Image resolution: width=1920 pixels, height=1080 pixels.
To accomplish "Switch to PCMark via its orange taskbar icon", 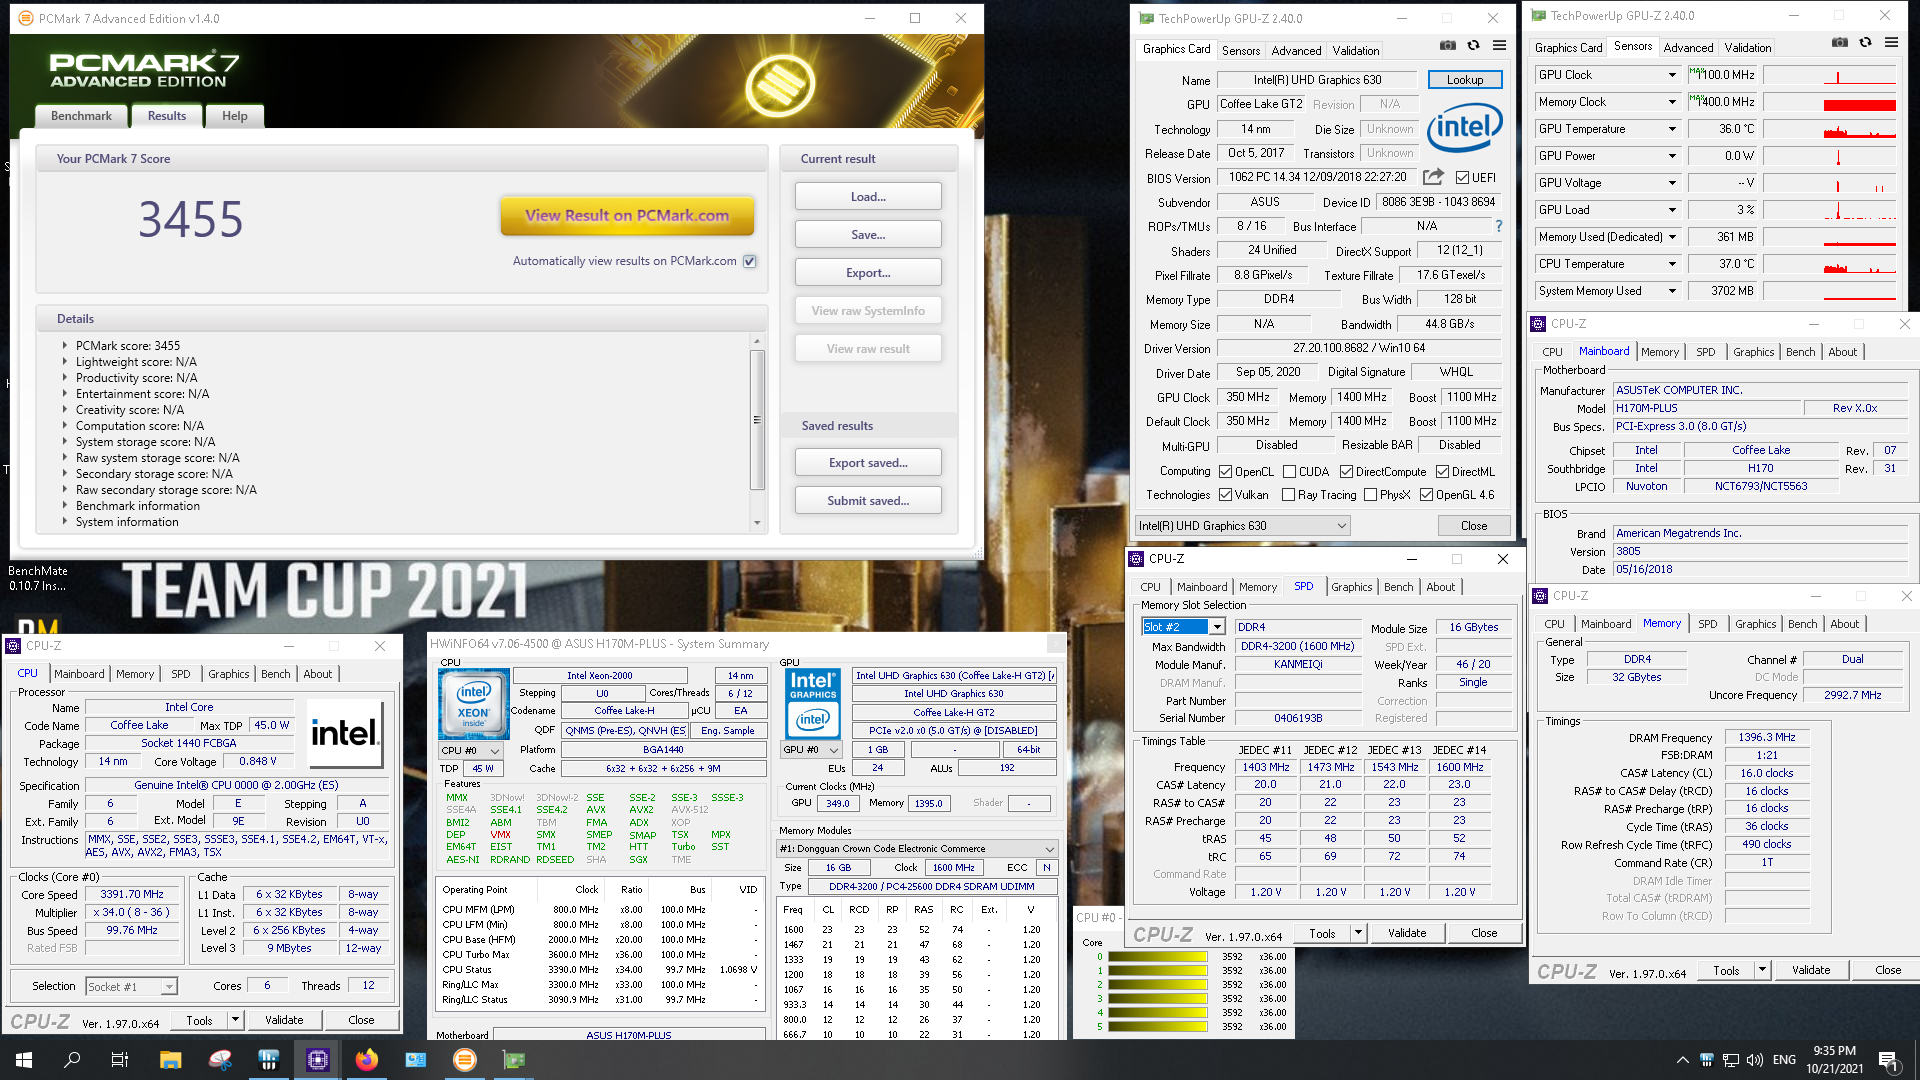I will pyautogui.click(x=465, y=1060).
